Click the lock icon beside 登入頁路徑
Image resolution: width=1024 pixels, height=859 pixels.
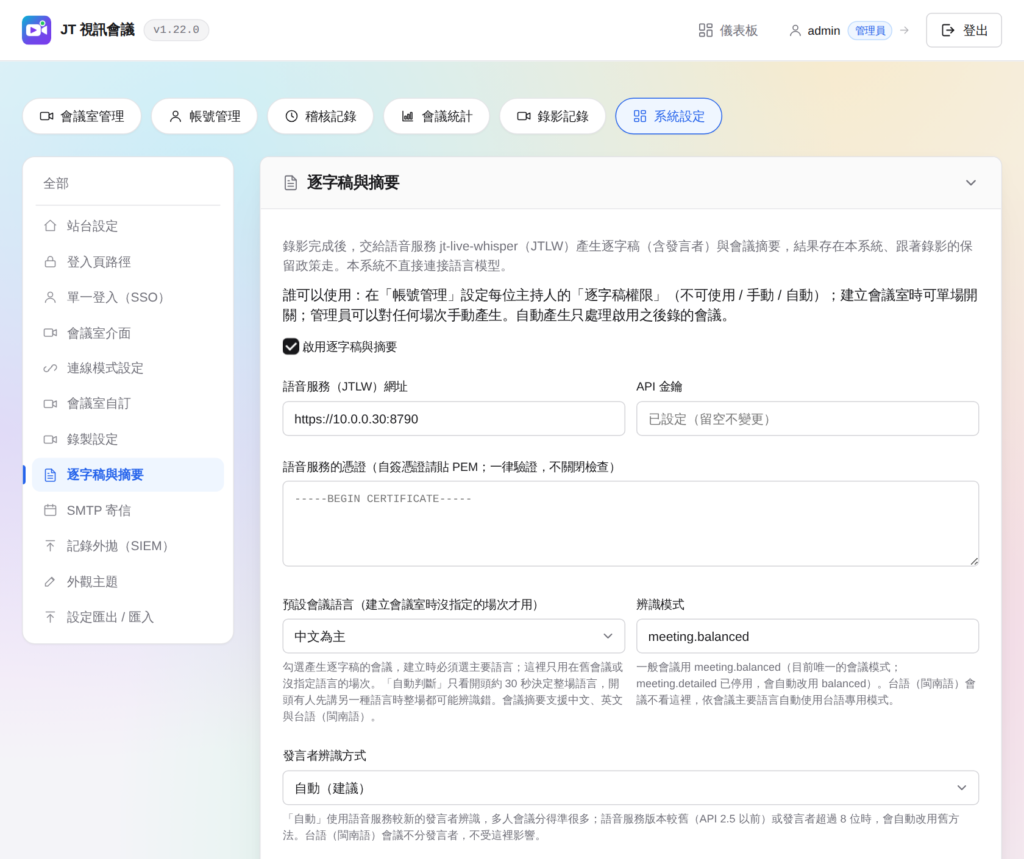(50, 262)
